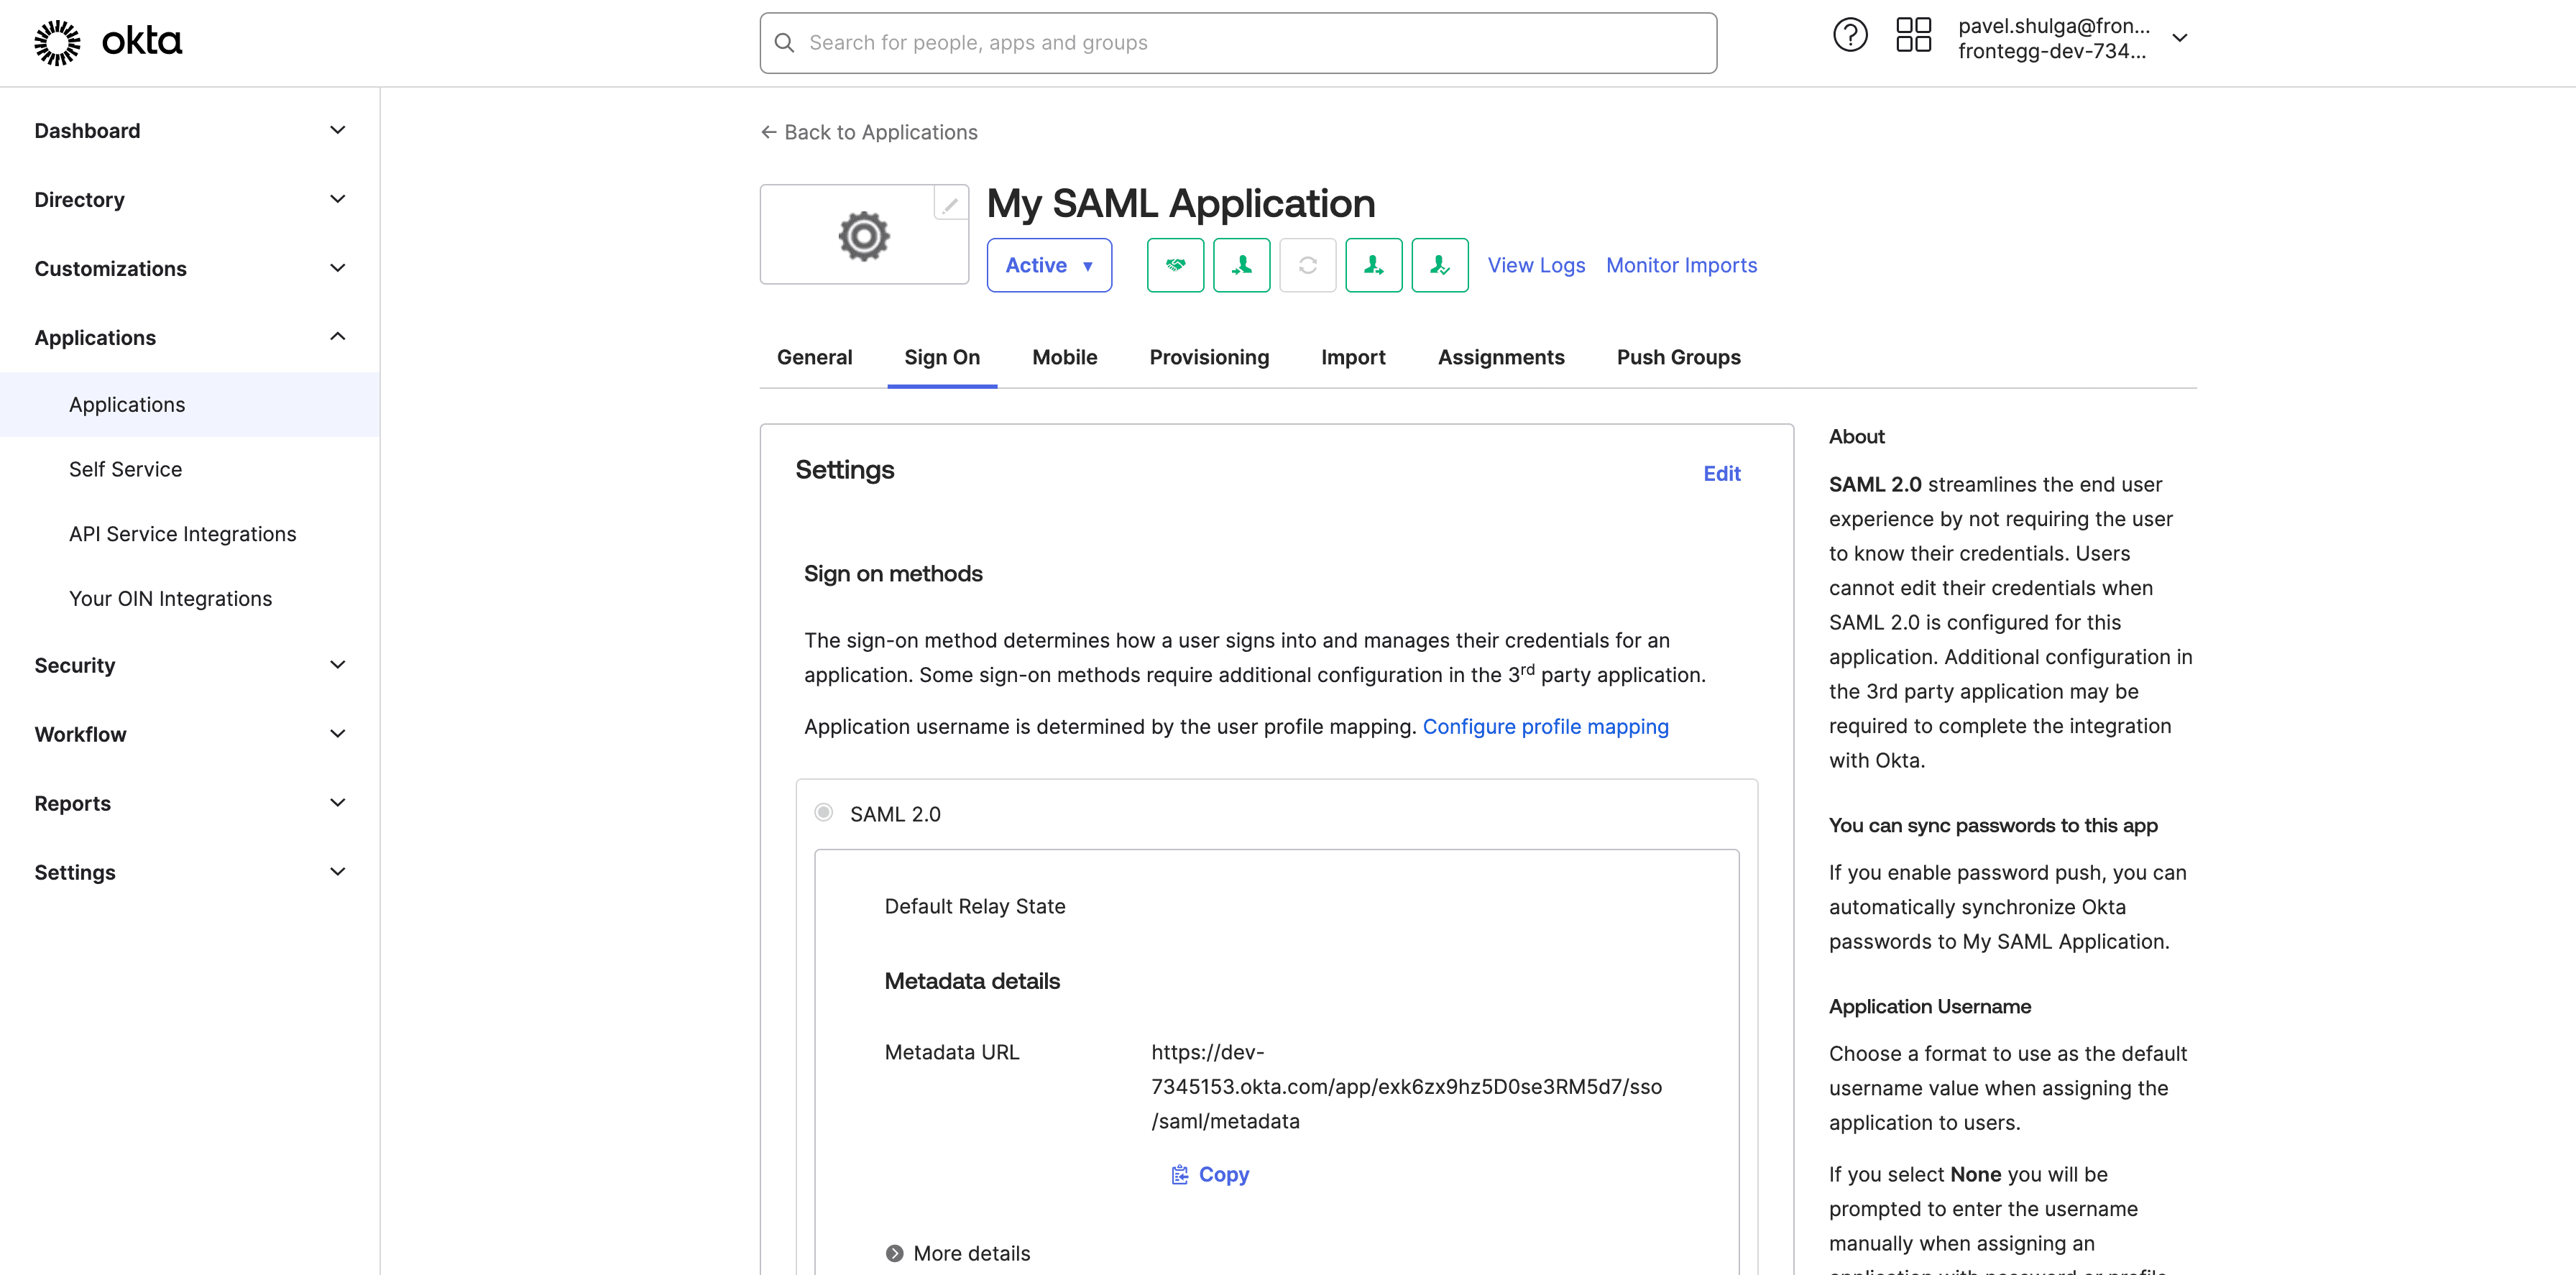Open the Active status dropdown
Viewport: 2576px width, 1275px height.
coord(1049,265)
